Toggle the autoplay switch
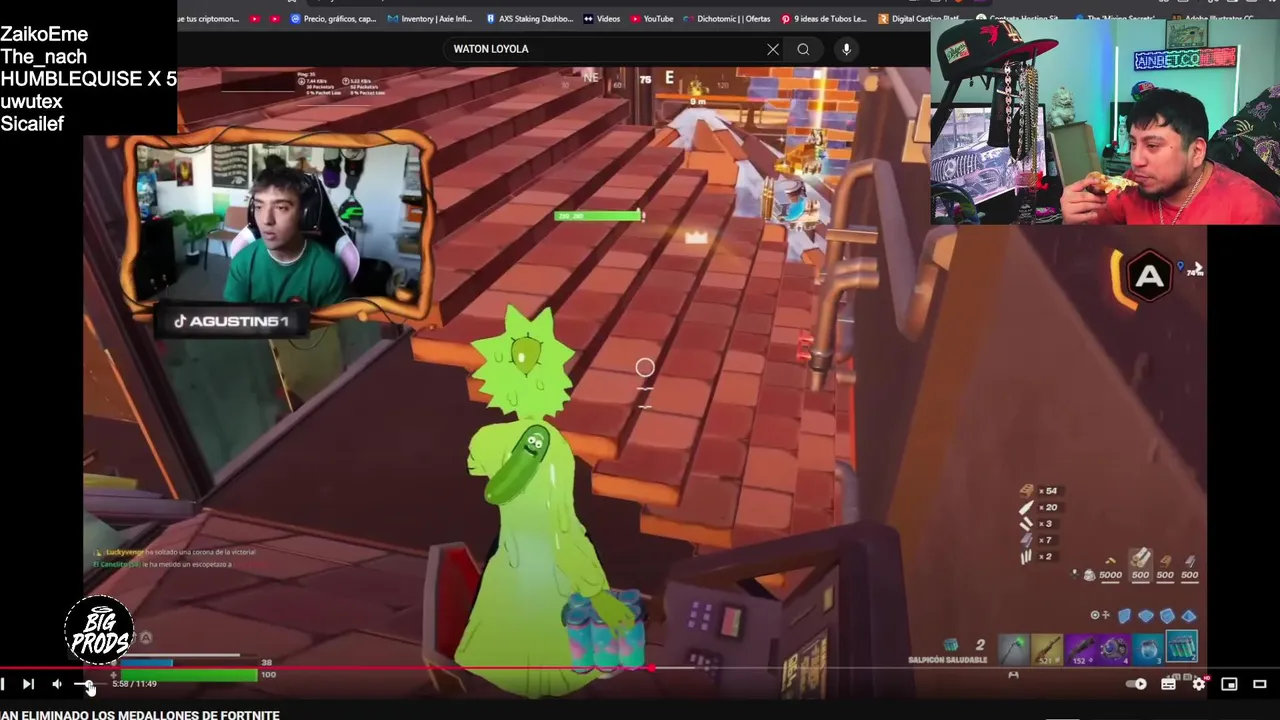Image resolution: width=1280 pixels, height=720 pixels. (x=1137, y=684)
